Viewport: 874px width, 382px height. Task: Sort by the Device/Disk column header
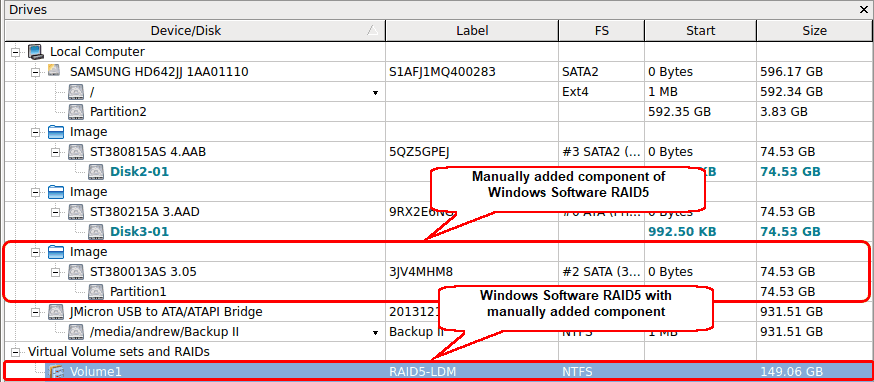pos(195,31)
